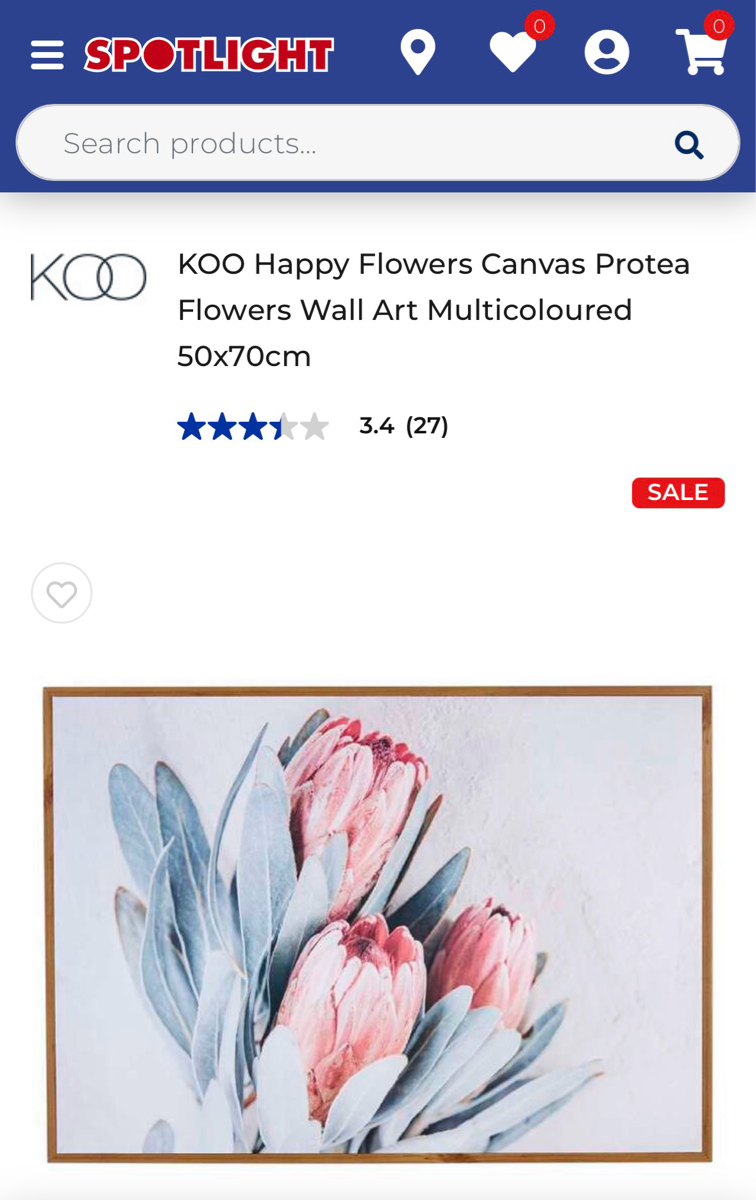The image size is (756, 1200).
Task: Open the hamburger navigation menu
Action: 47,55
